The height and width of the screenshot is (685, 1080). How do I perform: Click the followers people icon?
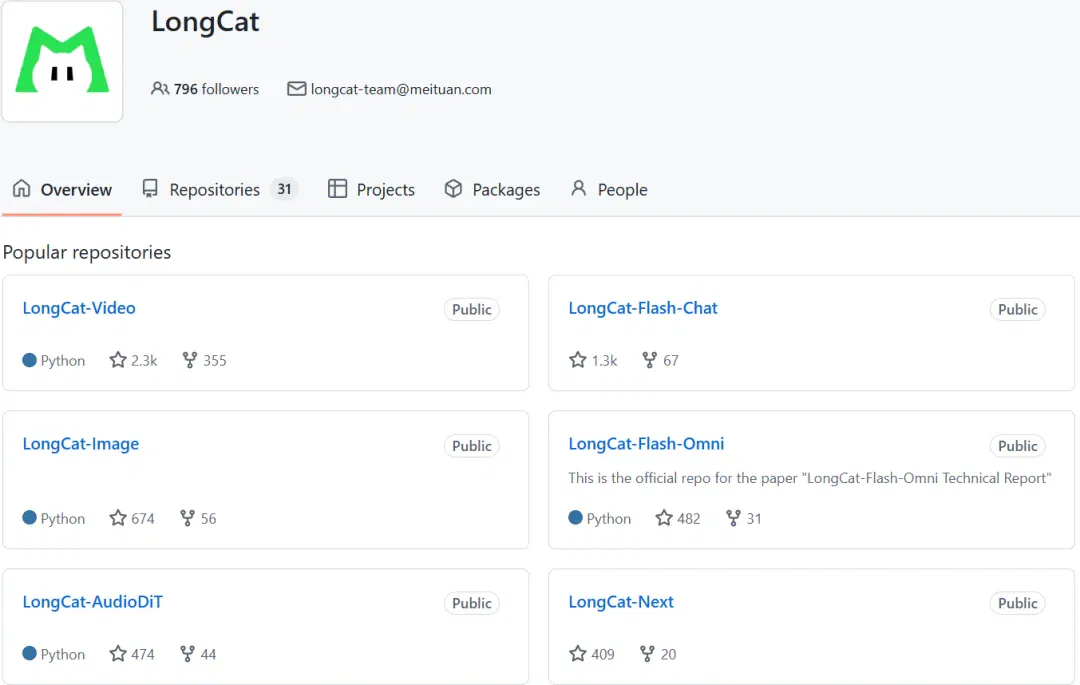pos(160,89)
